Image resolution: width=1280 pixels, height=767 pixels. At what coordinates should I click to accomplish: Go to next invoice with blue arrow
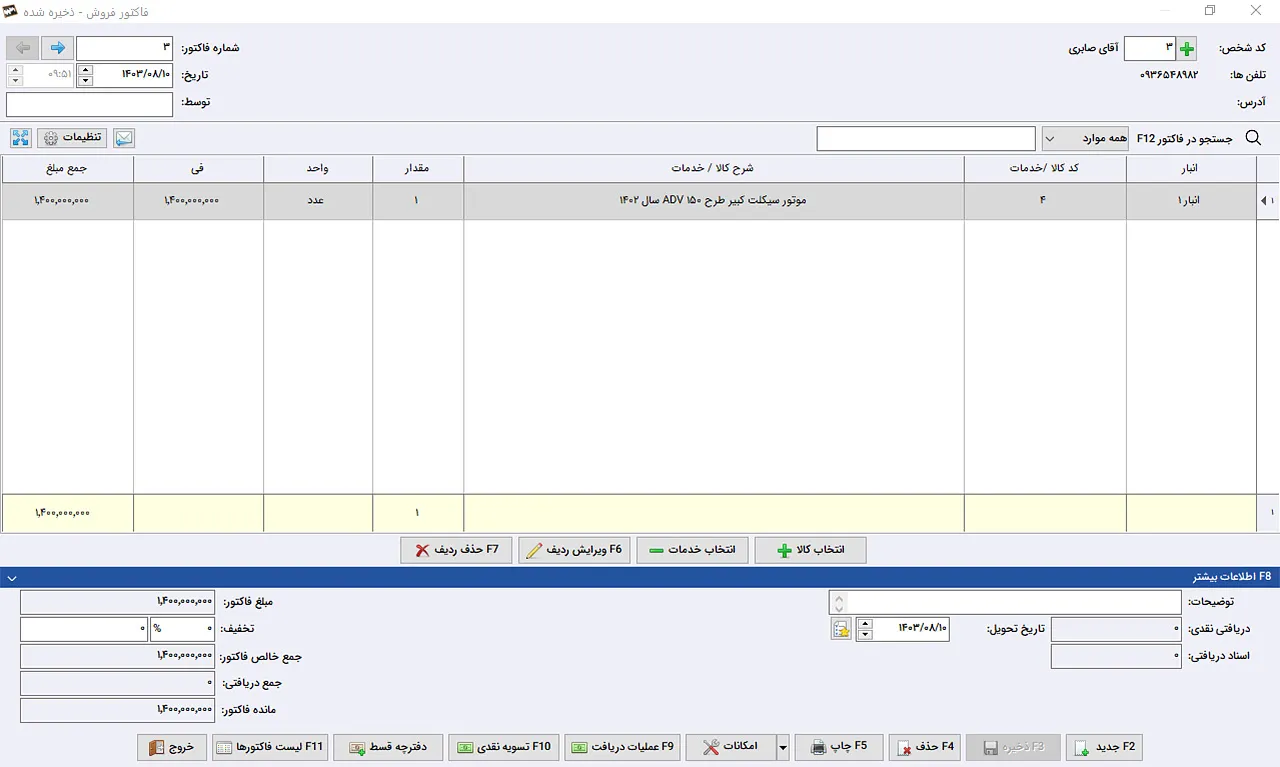point(58,48)
